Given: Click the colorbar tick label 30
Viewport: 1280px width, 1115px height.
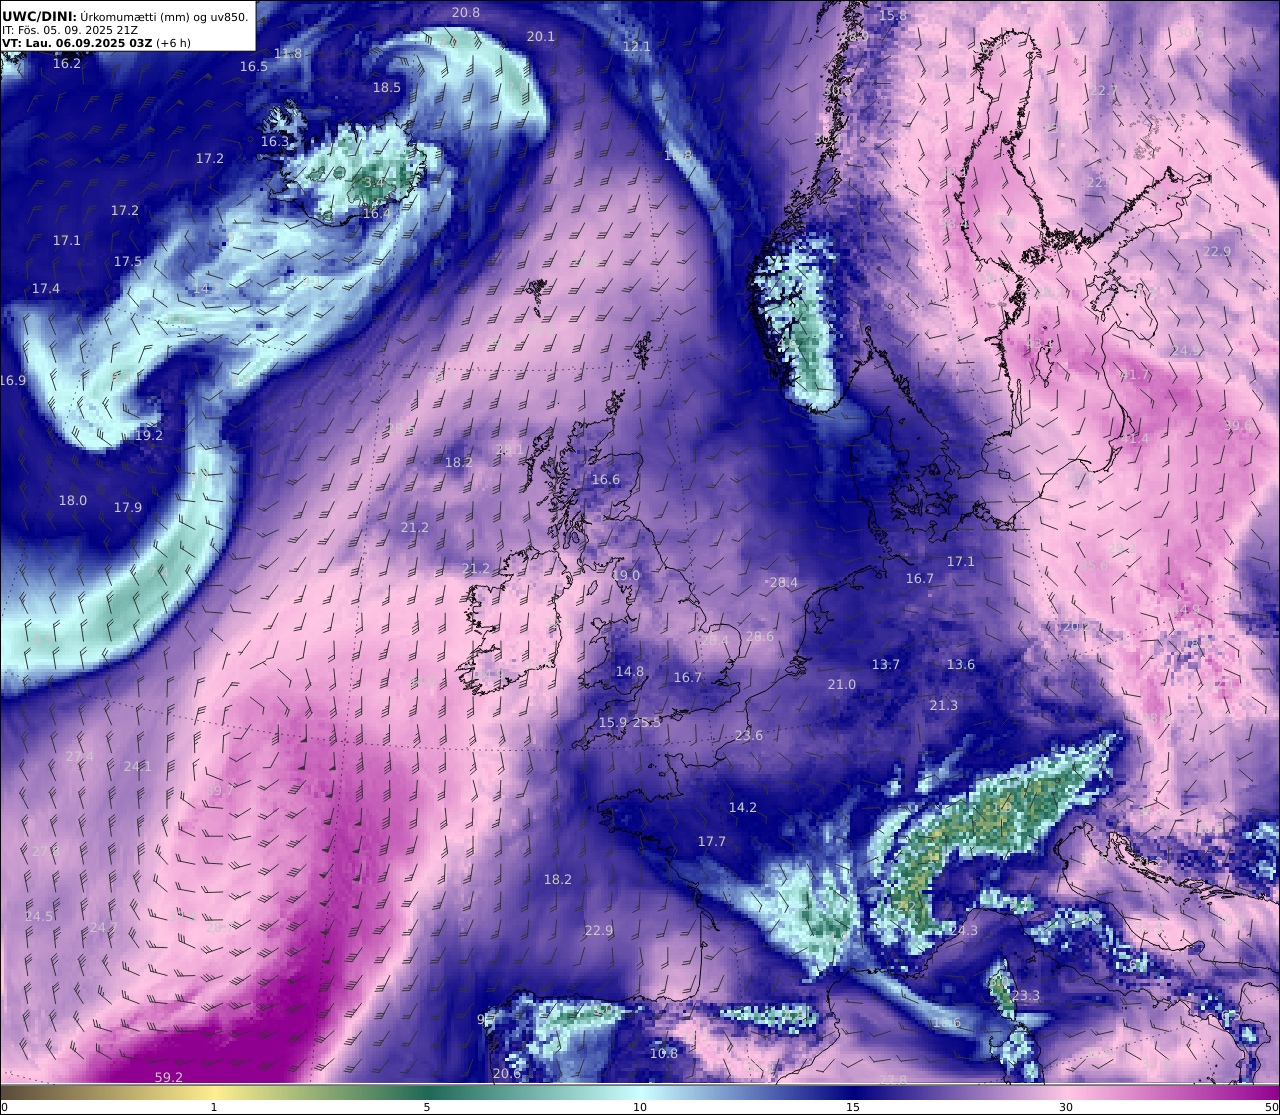Looking at the screenshot, I should coord(1066,1107).
